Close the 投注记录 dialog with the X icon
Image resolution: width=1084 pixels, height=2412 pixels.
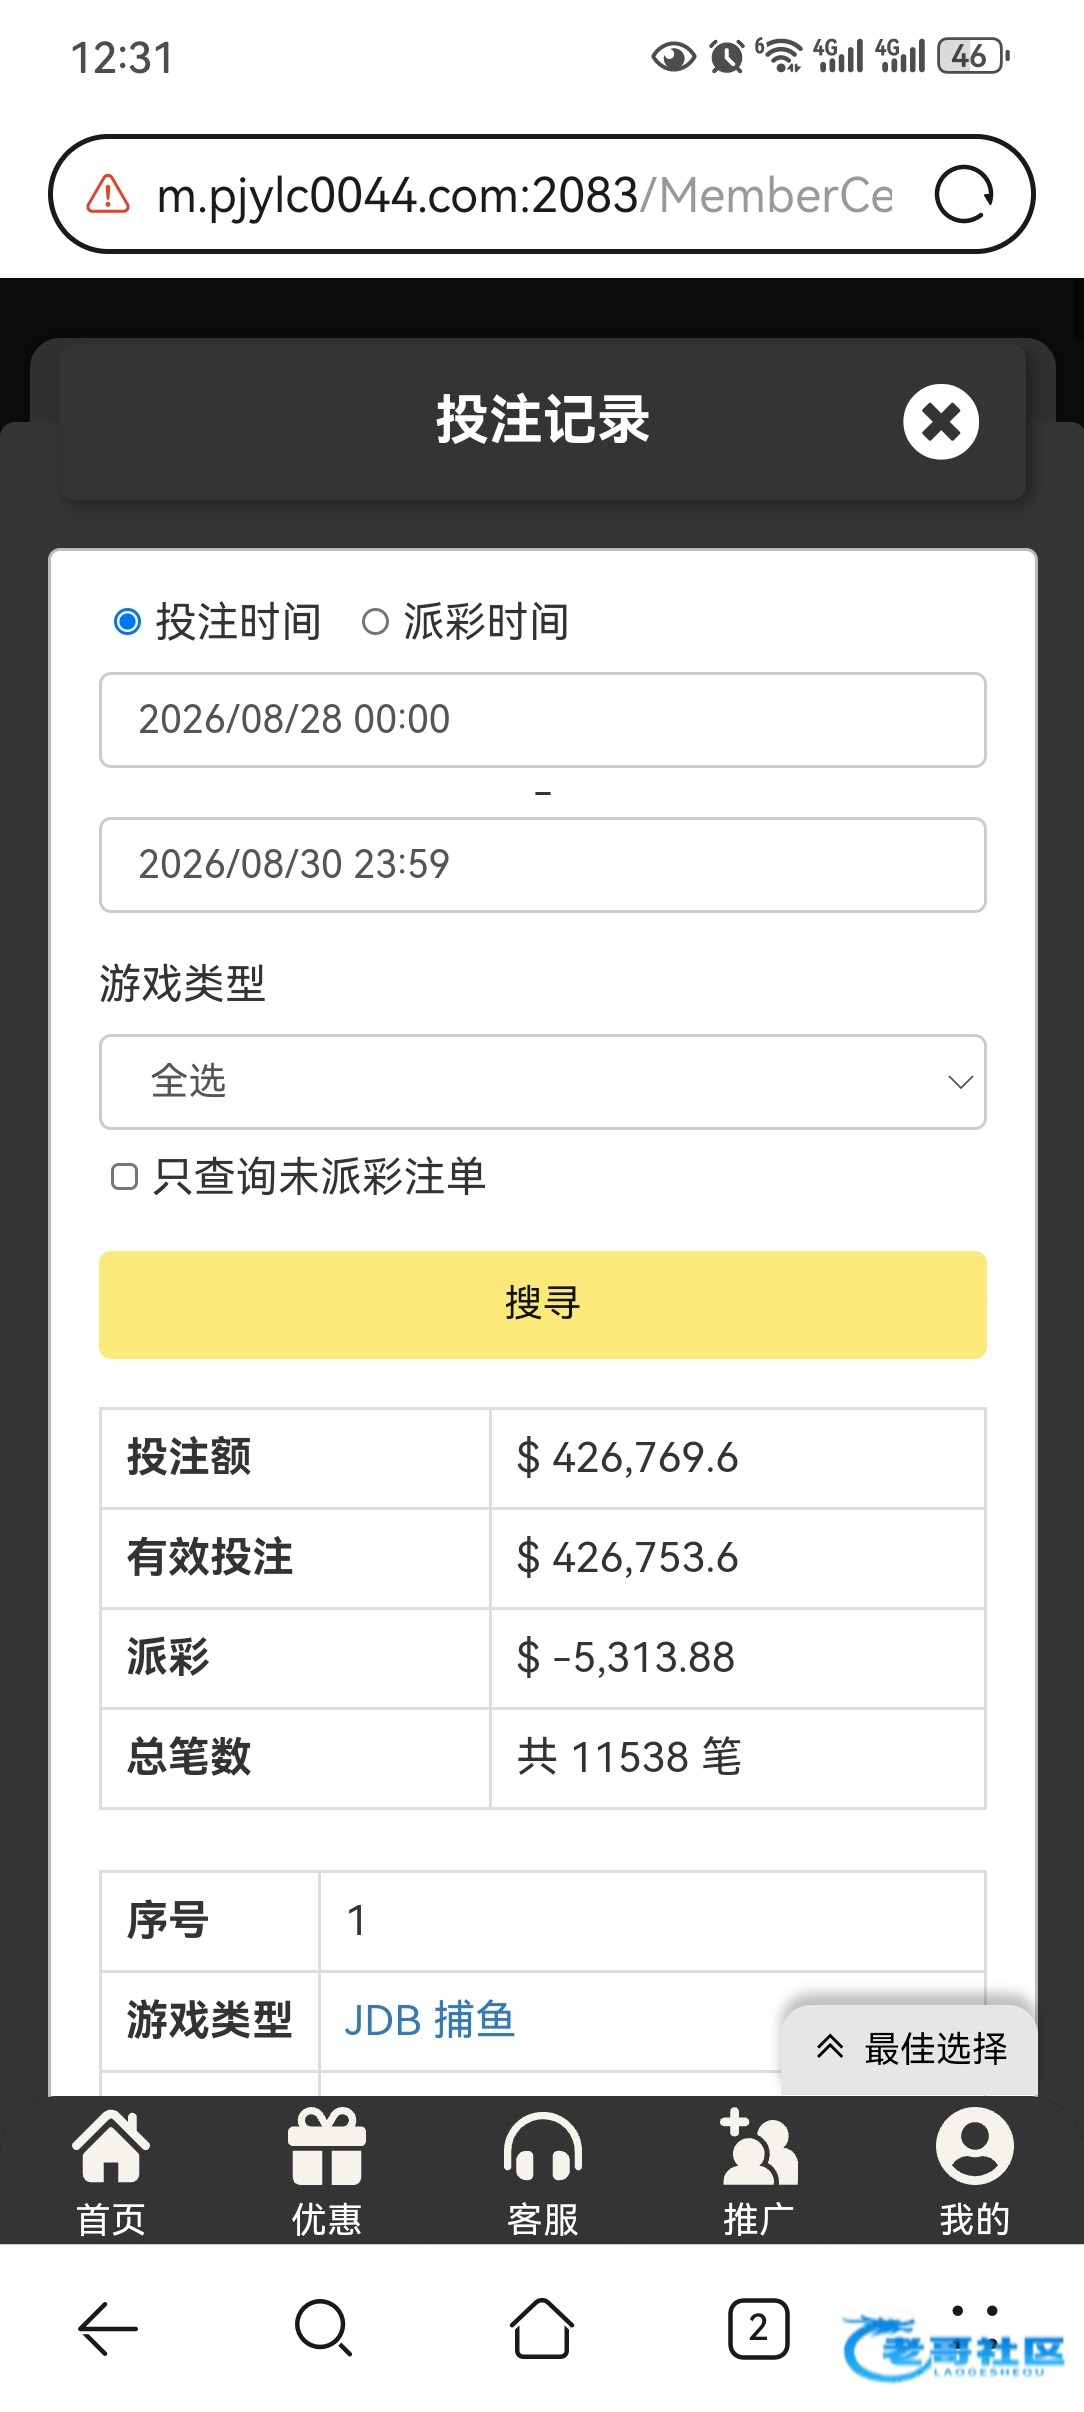[940, 421]
